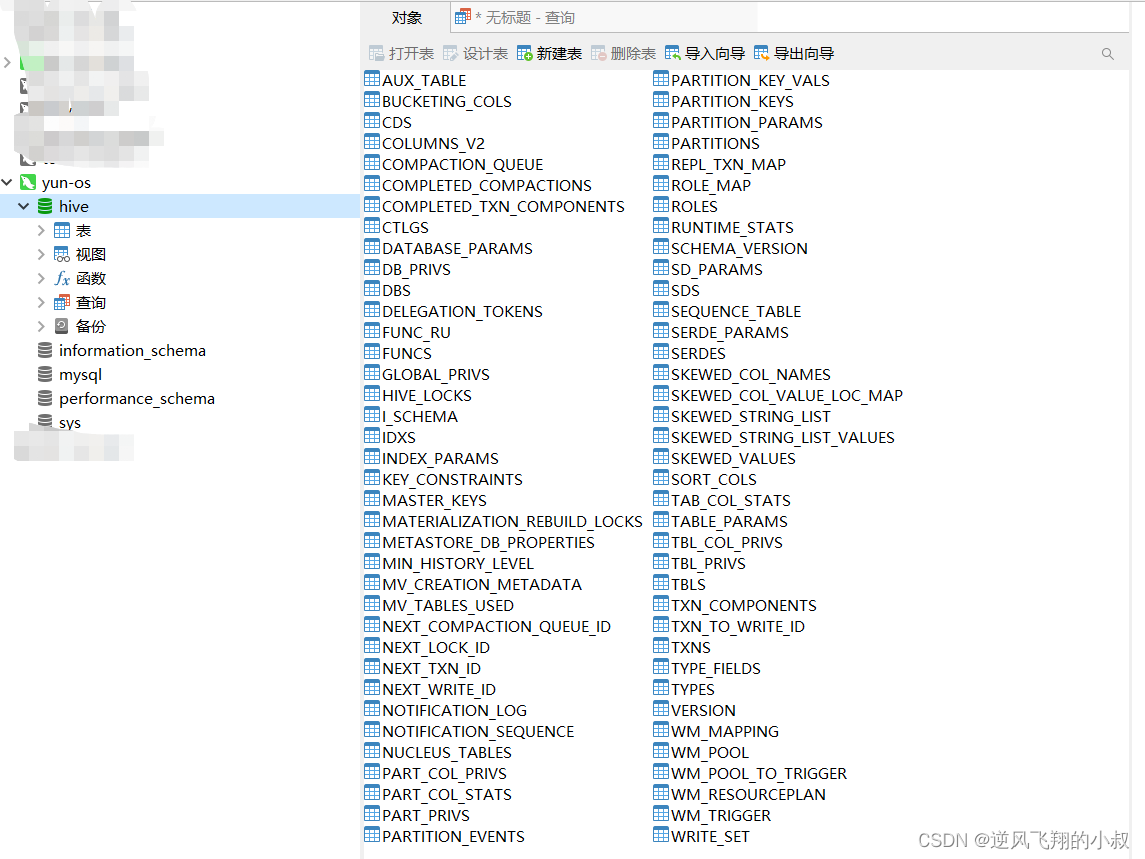Screen dimensions: 1145x859
Task: Collapse the hive database node
Action: point(23,206)
